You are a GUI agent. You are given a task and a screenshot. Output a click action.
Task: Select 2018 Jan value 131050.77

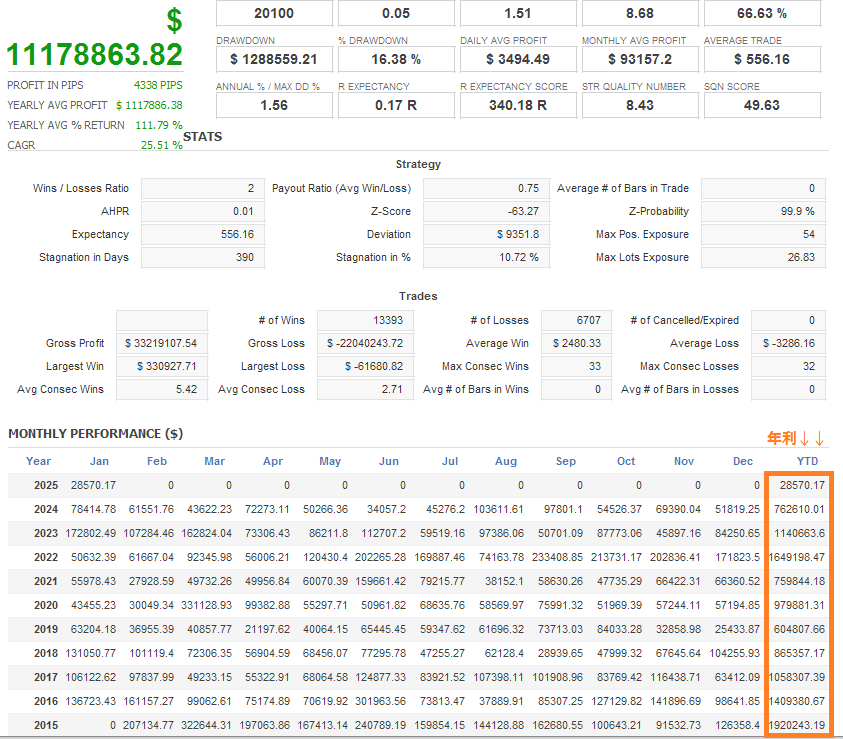click(x=91, y=654)
